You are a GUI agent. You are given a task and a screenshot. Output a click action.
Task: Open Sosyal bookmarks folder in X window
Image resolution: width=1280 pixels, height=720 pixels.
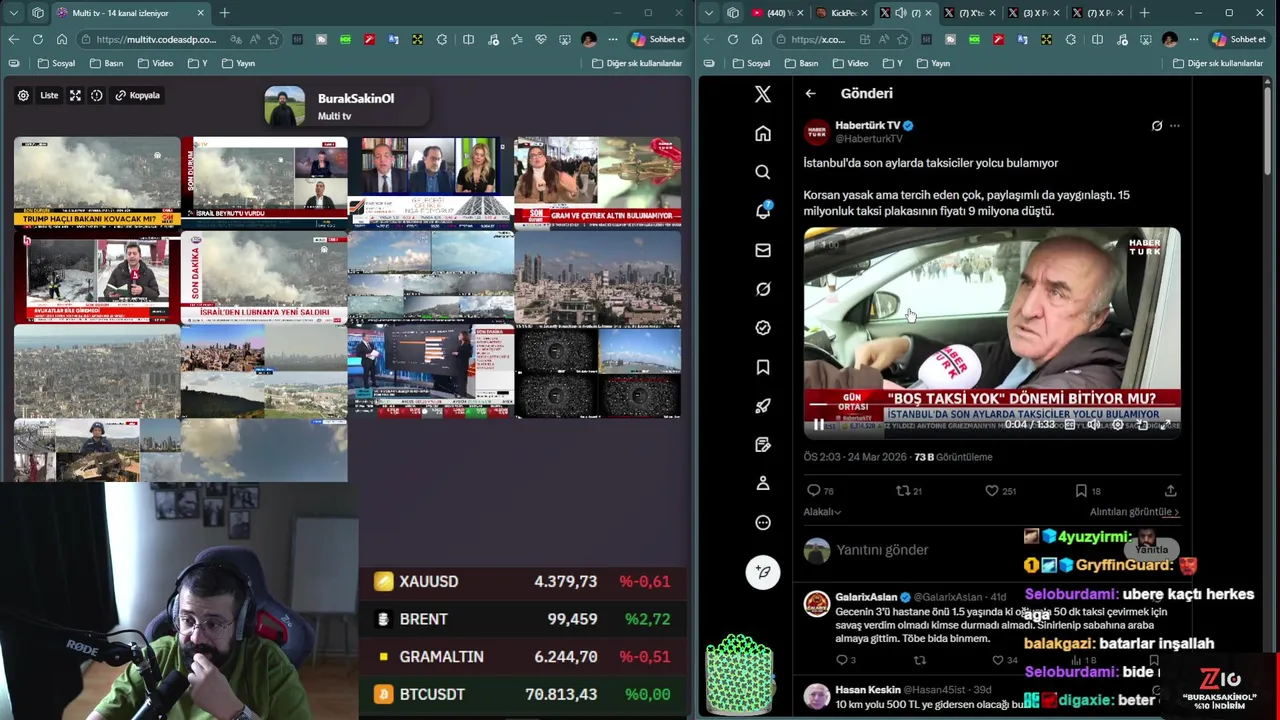(752, 63)
